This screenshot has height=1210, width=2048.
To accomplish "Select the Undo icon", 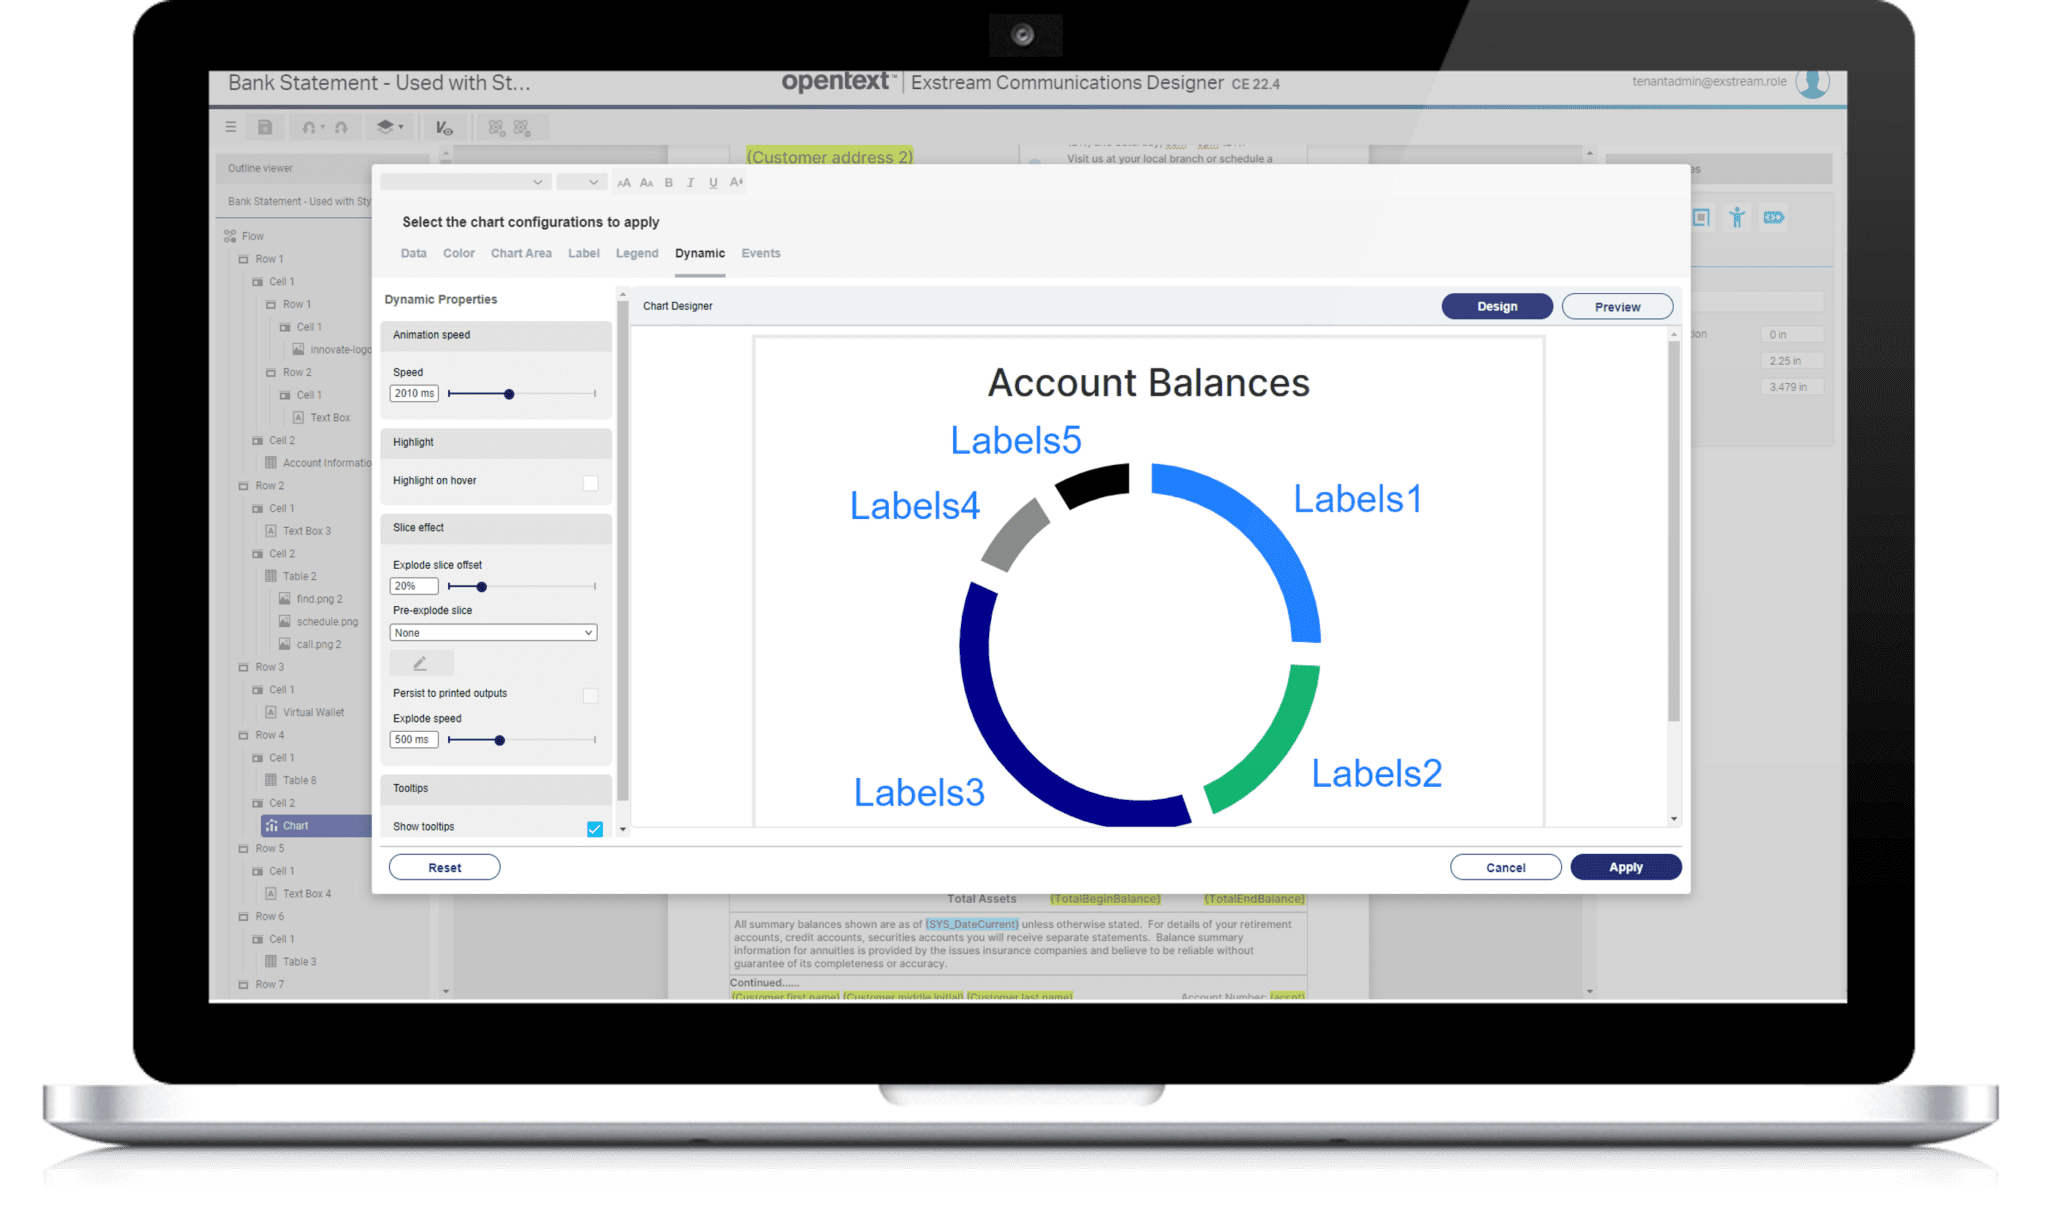I will point(307,127).
